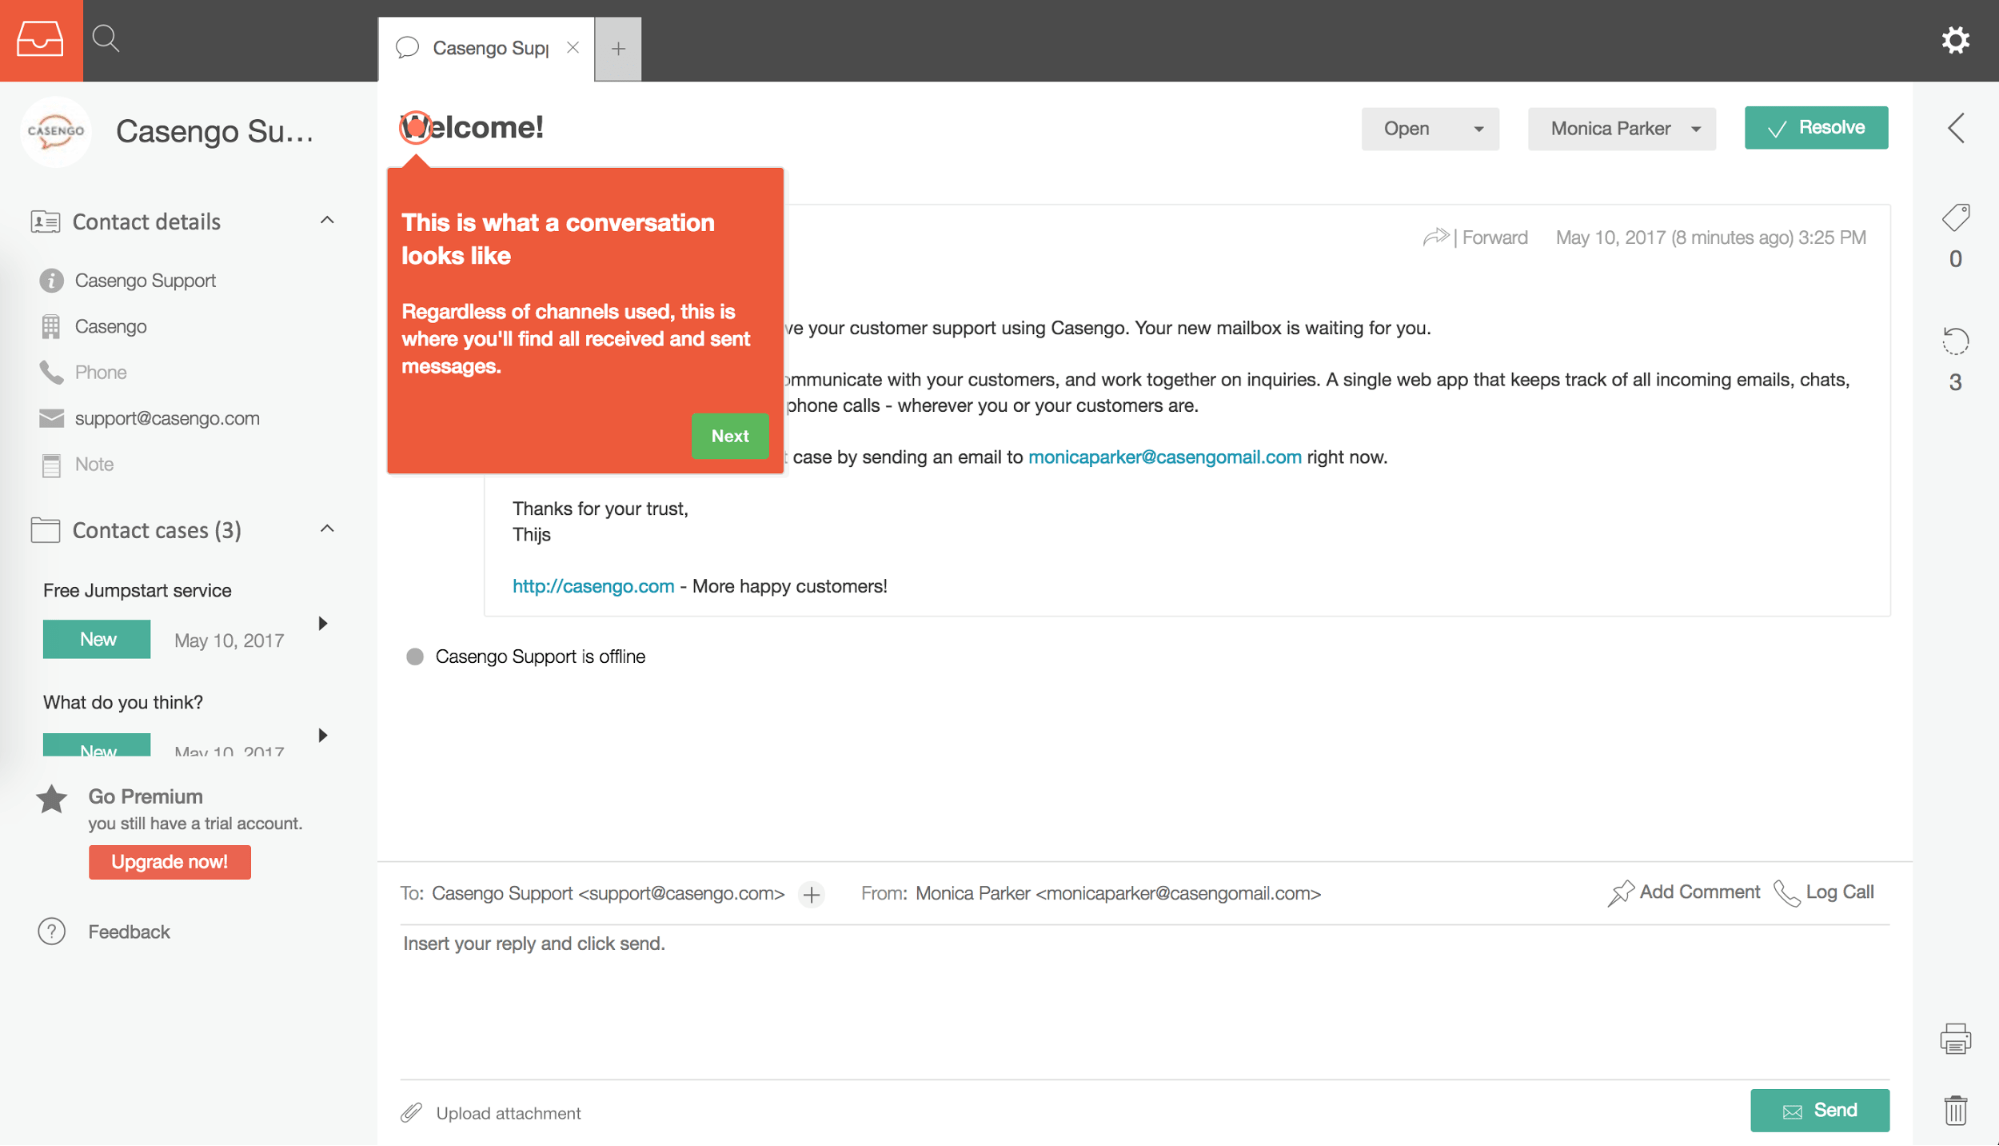The width and height of the screenshot is (1999, 1146).
Task: Click the Phone field in contact details
Action: (101, 372)
